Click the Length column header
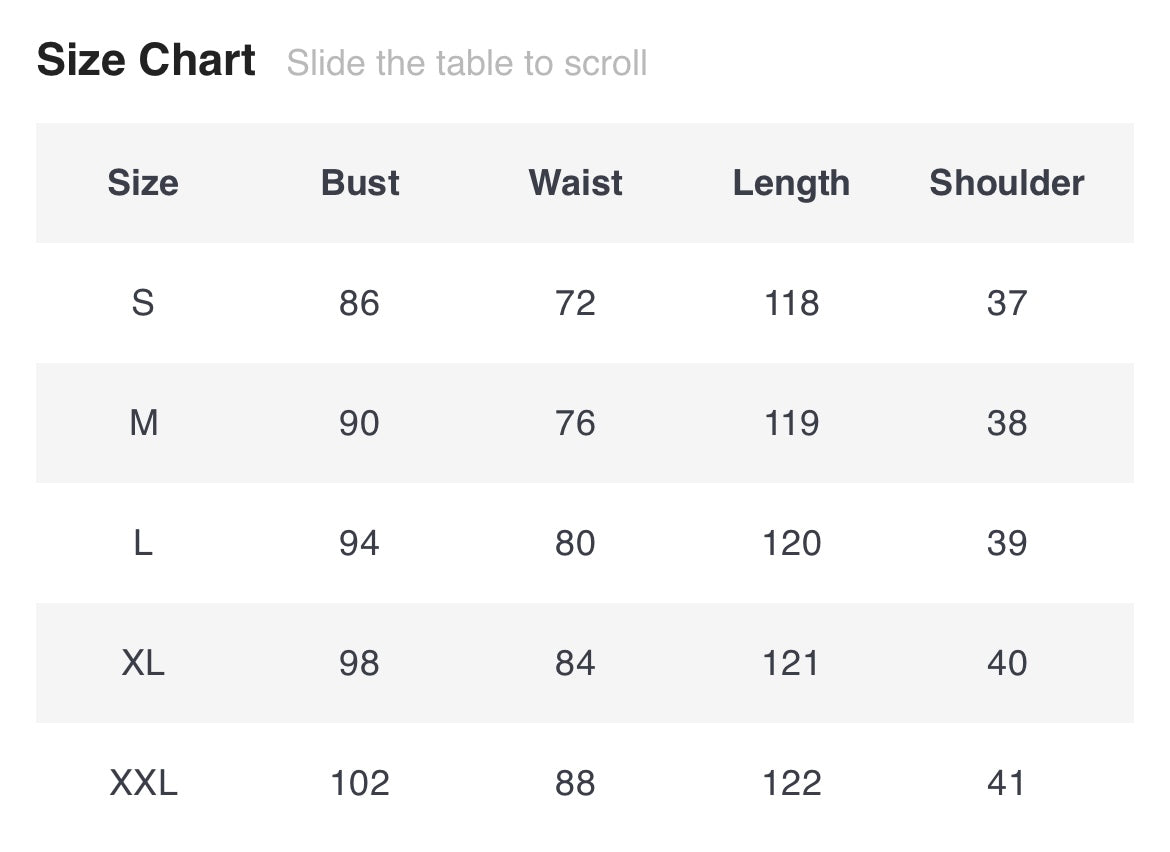1170x852 pixels. (791, 184)
